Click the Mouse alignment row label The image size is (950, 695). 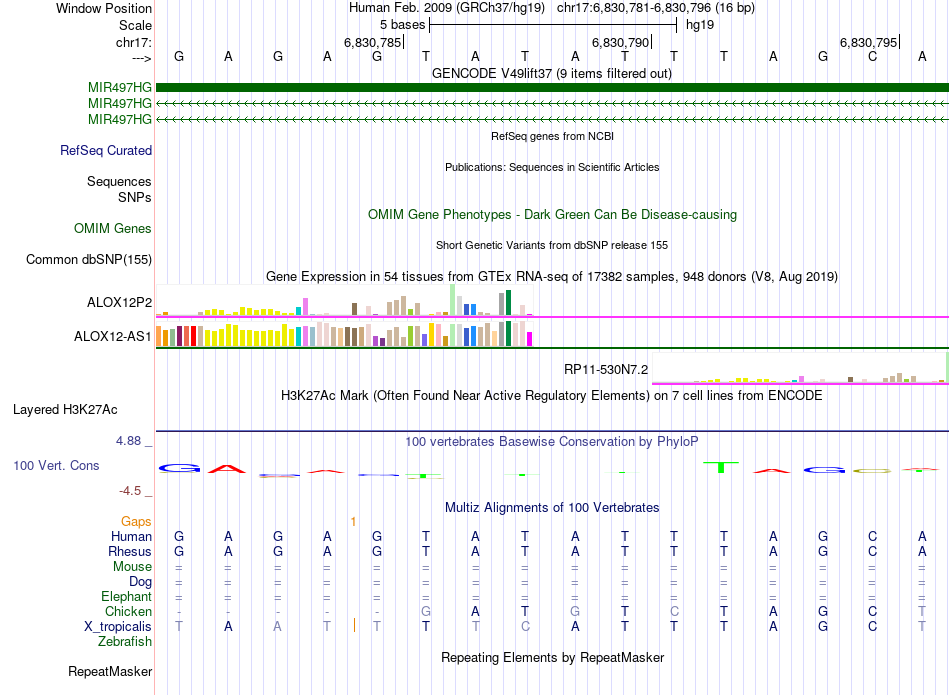(132, 567)
